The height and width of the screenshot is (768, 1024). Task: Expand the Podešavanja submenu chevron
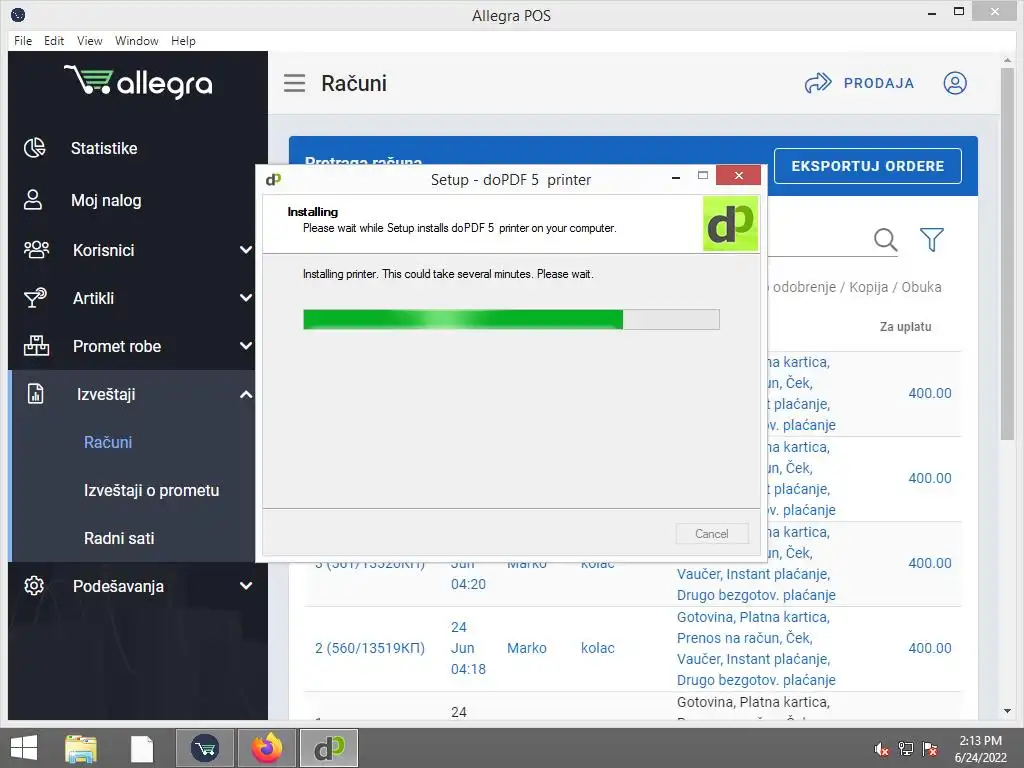point(246,586)
